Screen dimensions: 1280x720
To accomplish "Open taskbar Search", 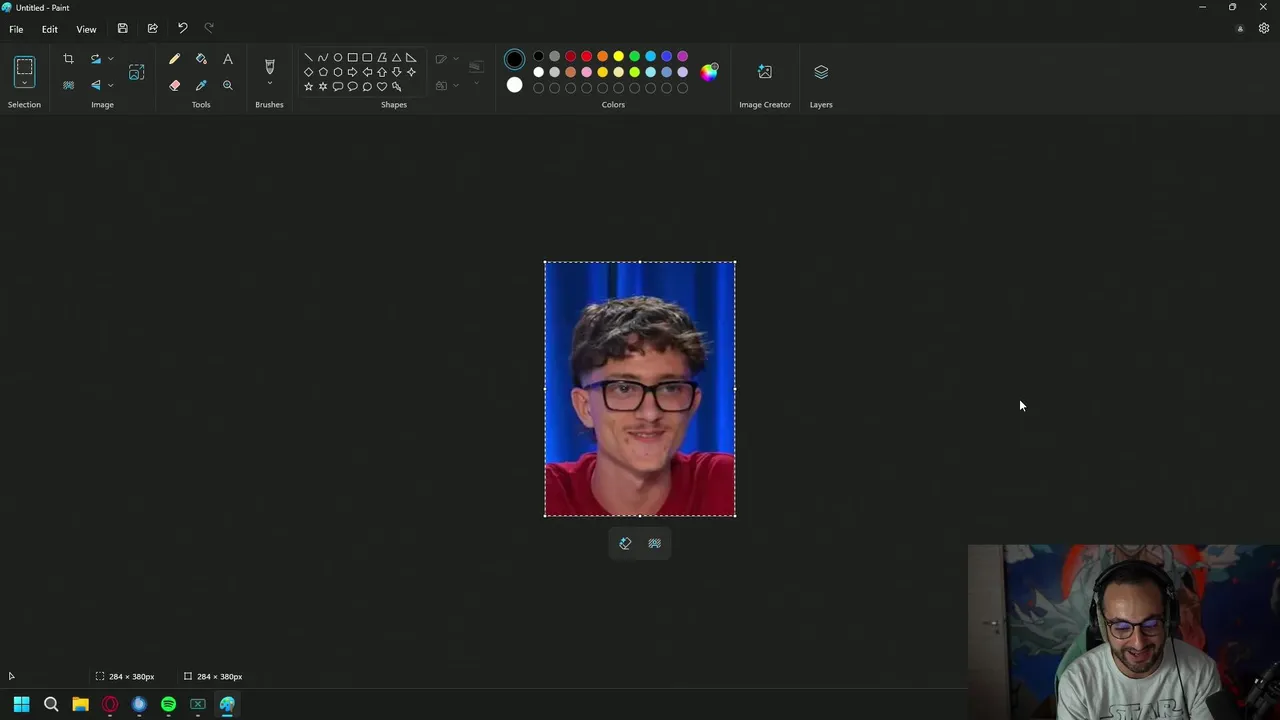I will click(x=51, y=704).
